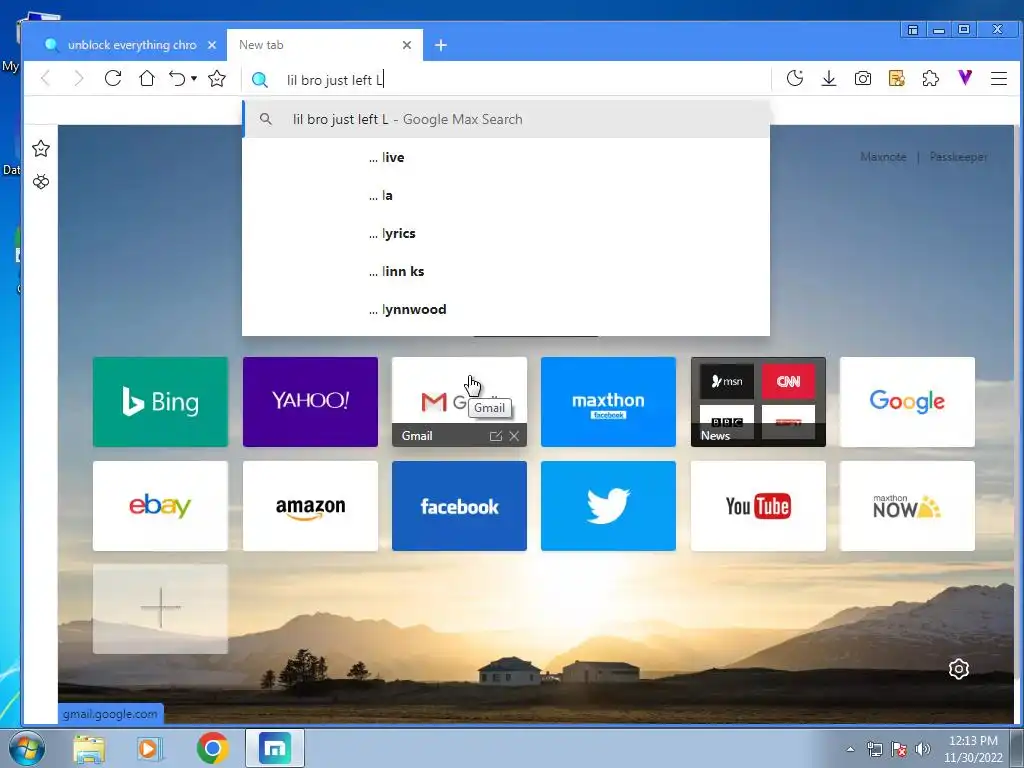Screen dimensions: 1024x768
Task: Open CNN in the News tile
Action: pos(788,381)
